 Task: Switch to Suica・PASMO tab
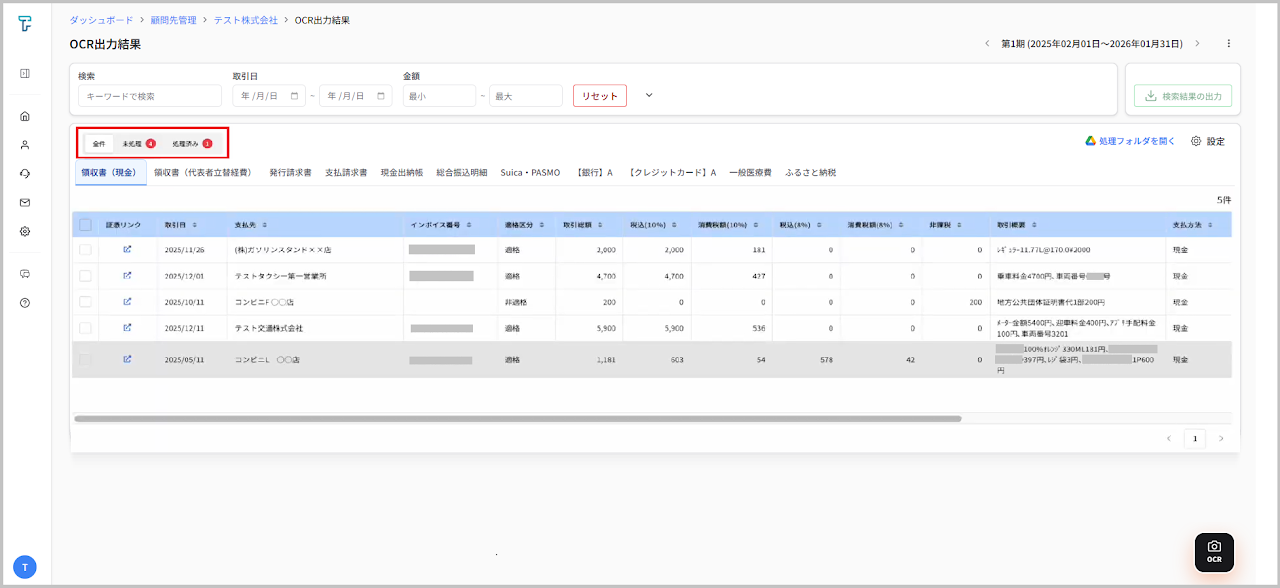tap(530, 173)
